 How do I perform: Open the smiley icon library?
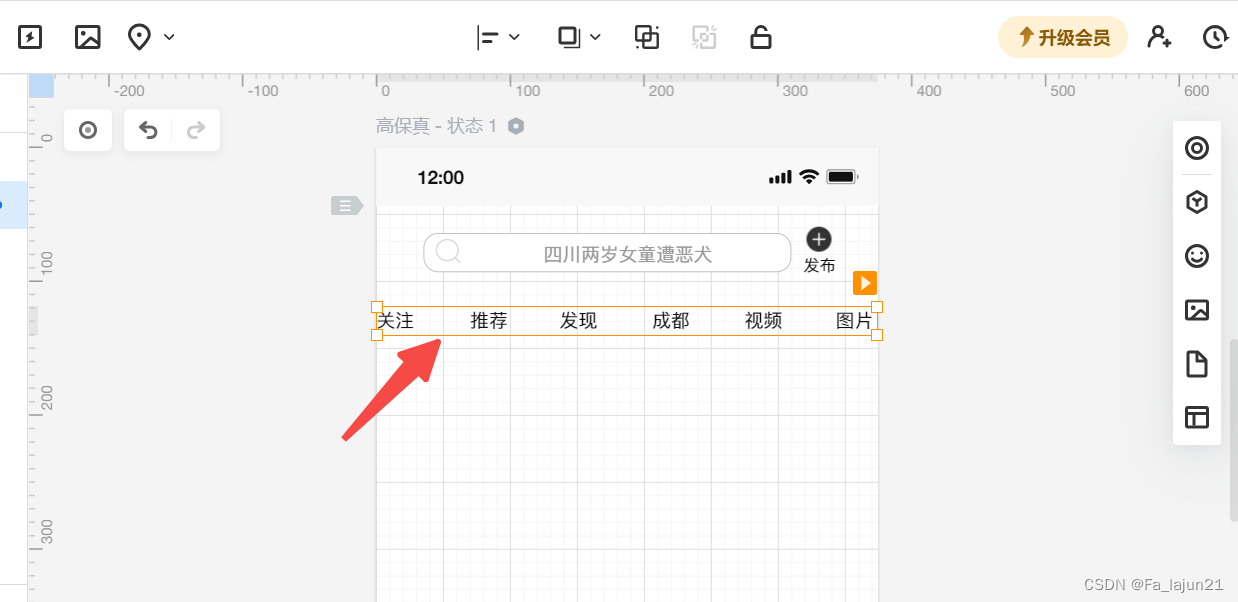click(1197, 256)
